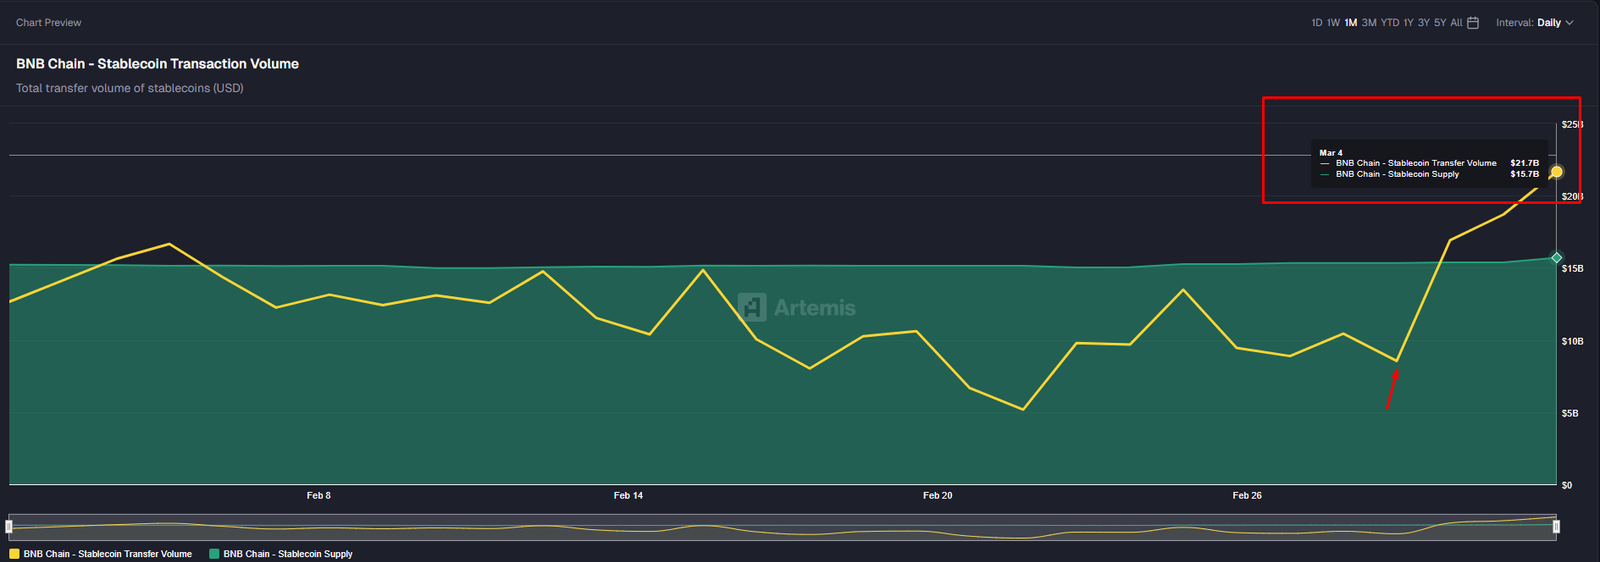Choose the 5Y time range
This screenshot has width=1600, height=562.
point(1440,23)
